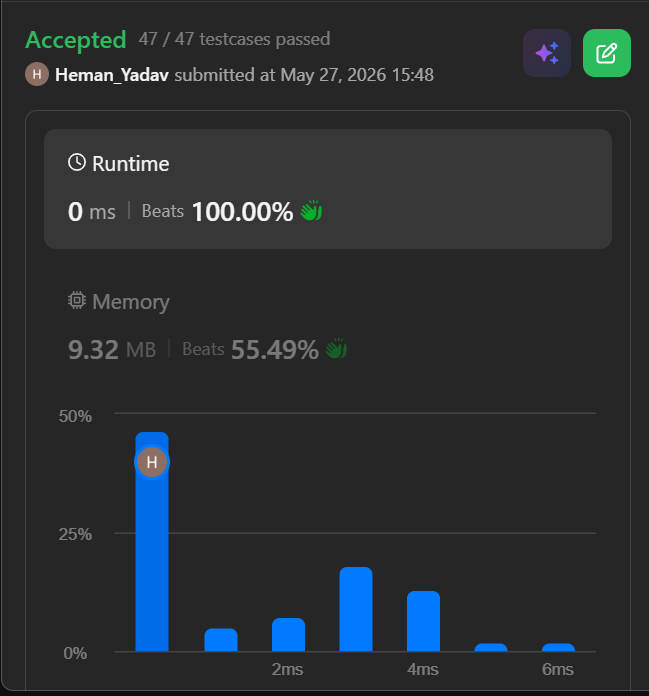Select the chart bar above 6ms
The image size is (649, 696).
tap(558, 647)
